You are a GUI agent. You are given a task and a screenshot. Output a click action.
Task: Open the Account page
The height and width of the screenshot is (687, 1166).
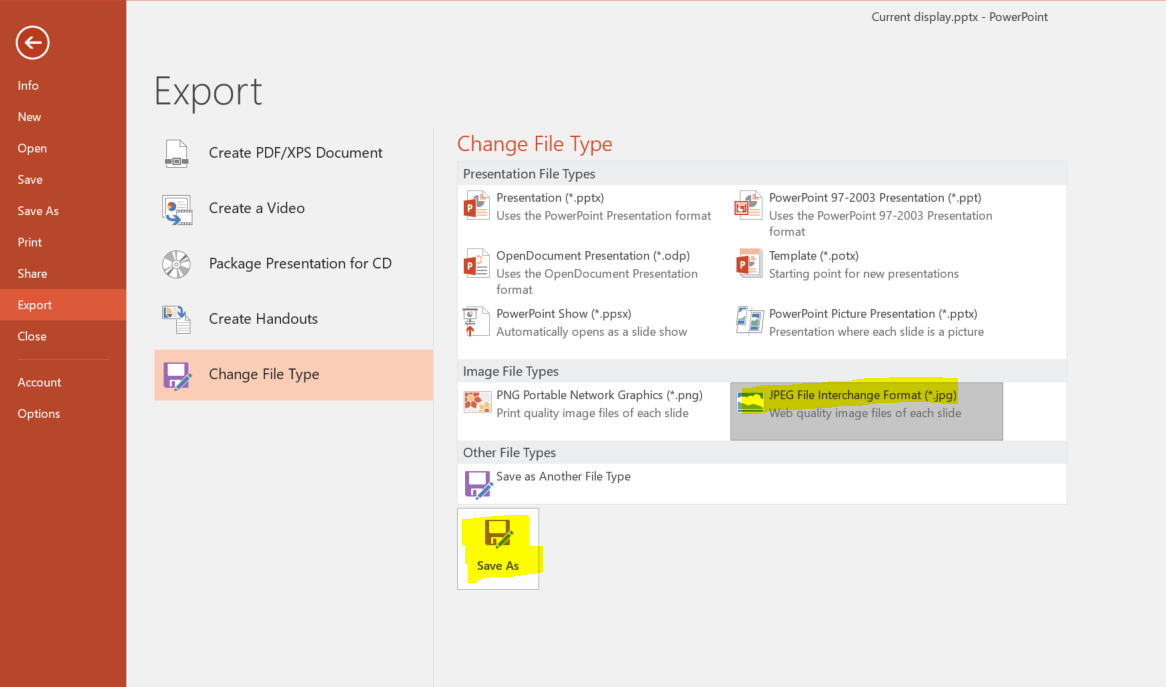coord(63,382)
